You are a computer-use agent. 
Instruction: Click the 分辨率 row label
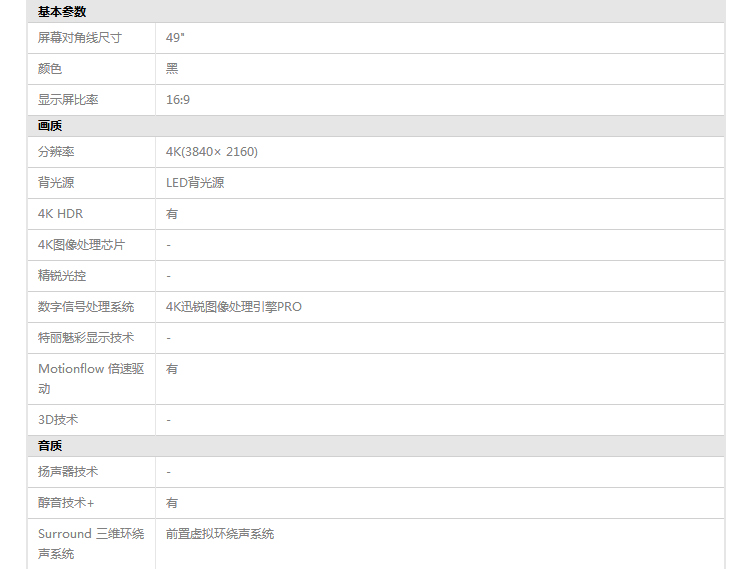coord(56,152)
